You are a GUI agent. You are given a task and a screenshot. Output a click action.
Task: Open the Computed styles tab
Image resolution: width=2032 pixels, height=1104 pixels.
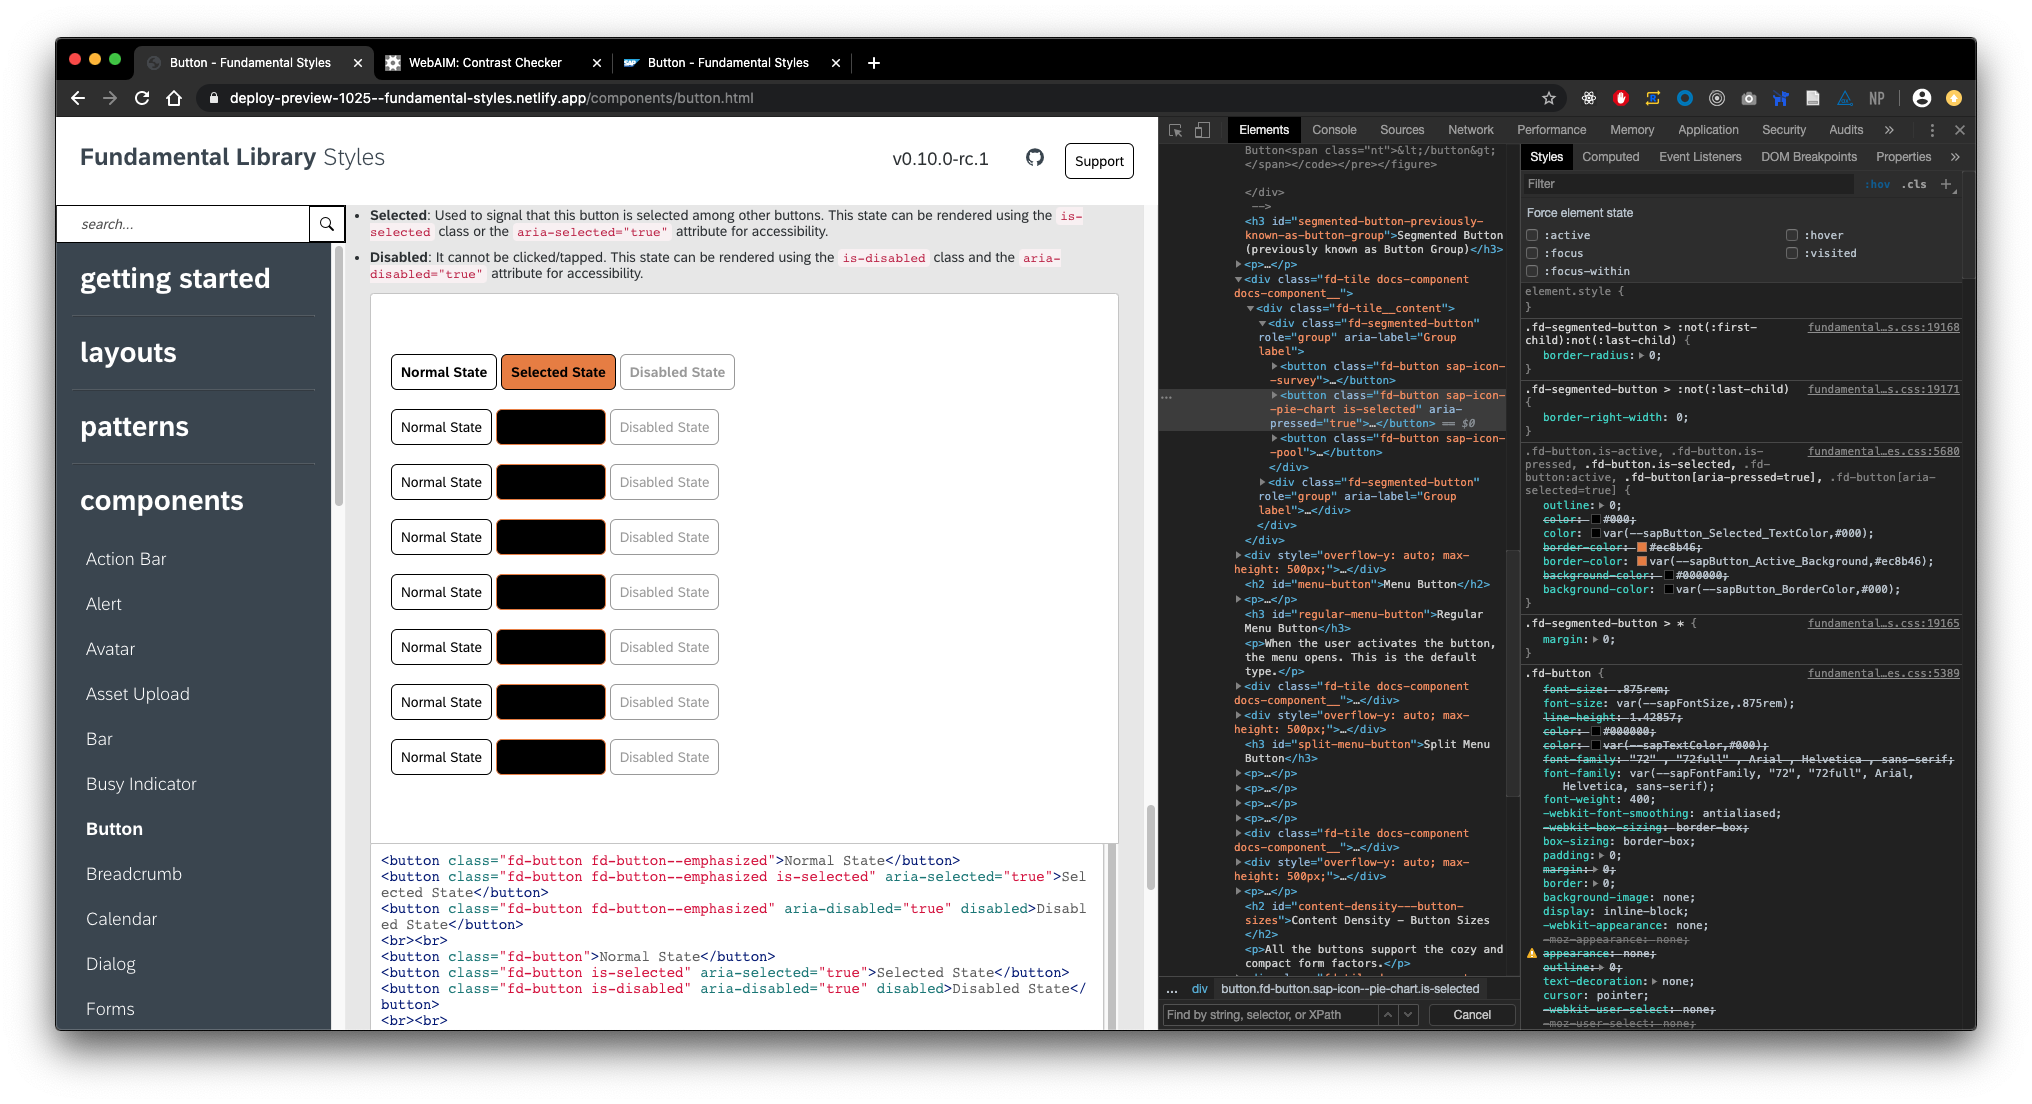pyautogui.click(x=1610, y=157)
